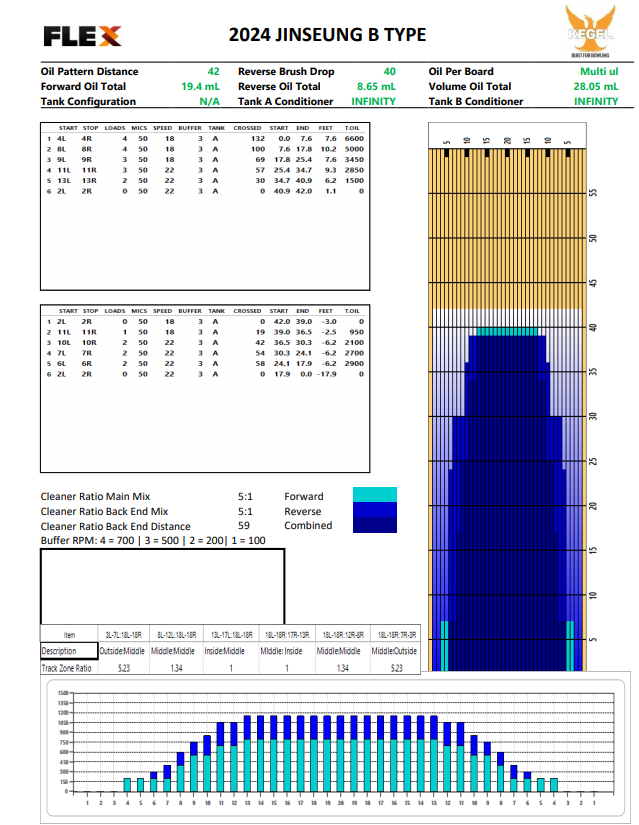The width and height of the screenshot is (639, 825).
Task: Select the 18L-18R:12R-8R zone header
Action: coord(343,635)
